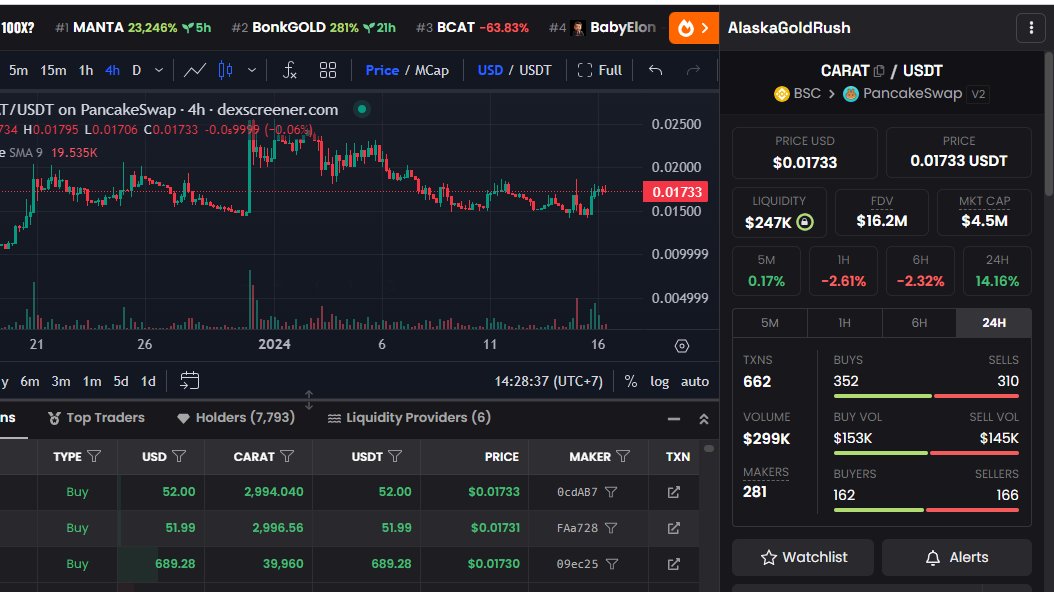Select the 24H stats tab

994,323
